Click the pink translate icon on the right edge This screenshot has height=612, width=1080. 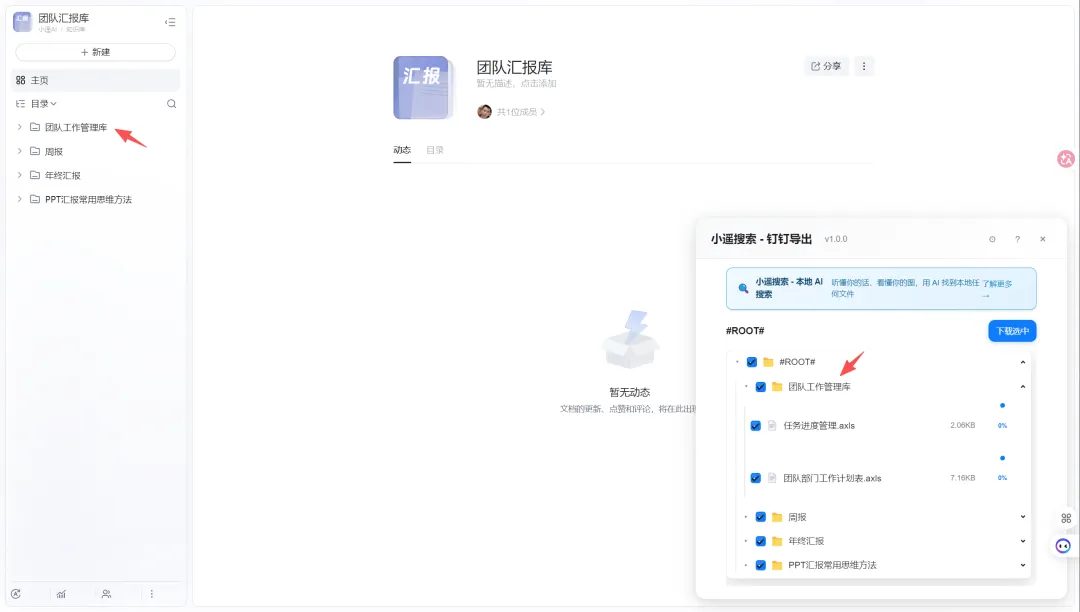click(x=1066, y=159)
